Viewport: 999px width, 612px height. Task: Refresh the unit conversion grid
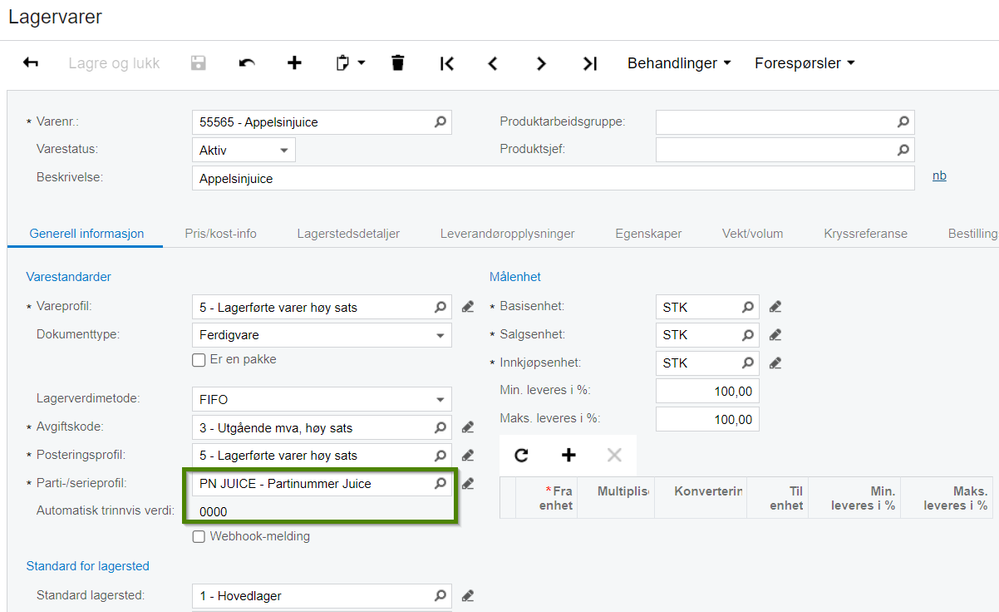521,455
